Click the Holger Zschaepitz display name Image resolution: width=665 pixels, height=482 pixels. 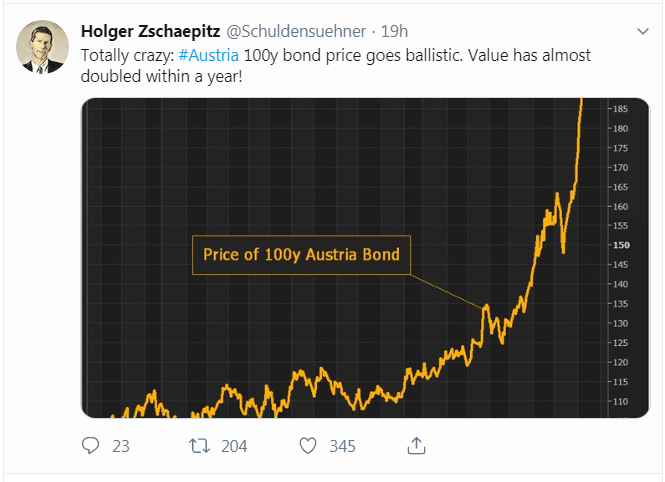tap(151, 31)
